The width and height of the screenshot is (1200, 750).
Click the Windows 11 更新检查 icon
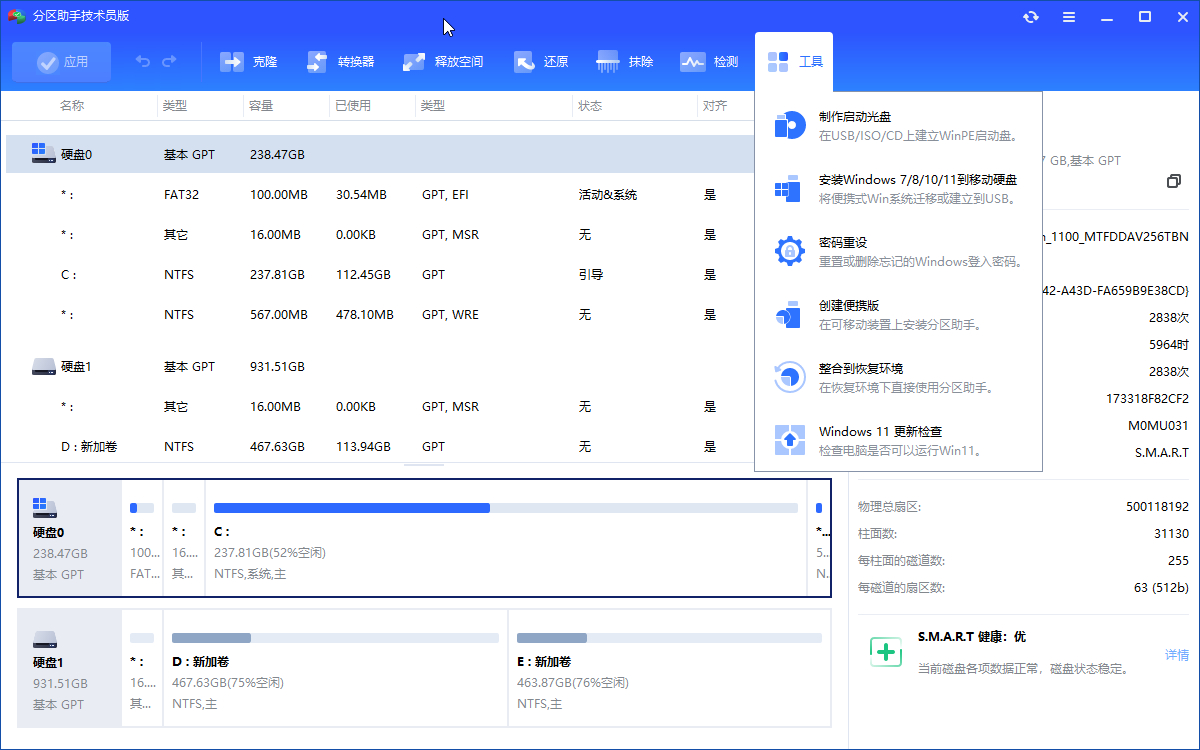(x=790, y=440)
